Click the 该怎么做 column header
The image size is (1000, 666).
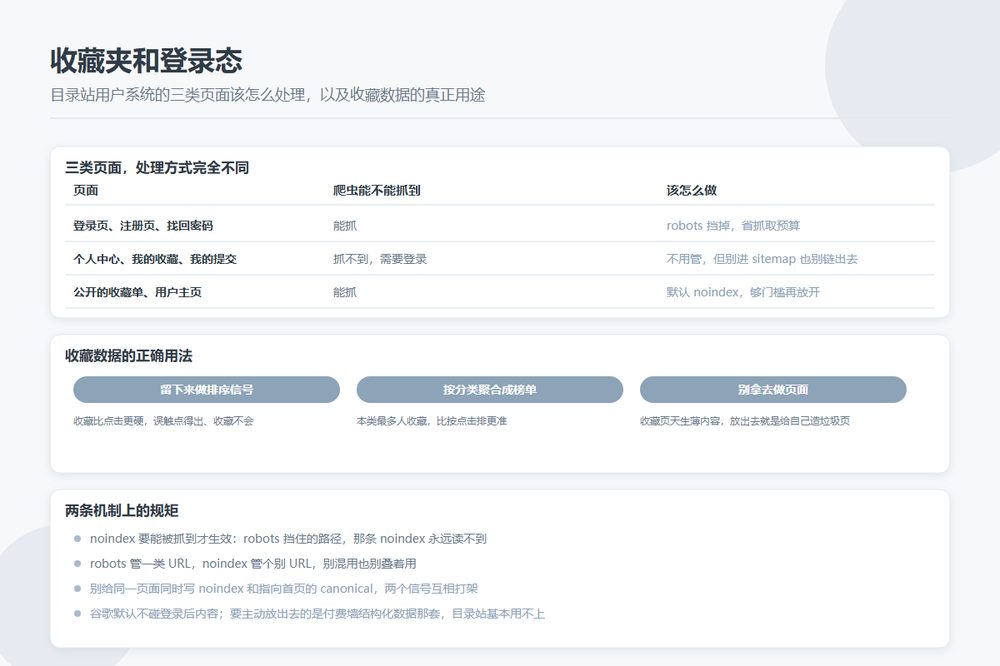(x=691, y=190)
